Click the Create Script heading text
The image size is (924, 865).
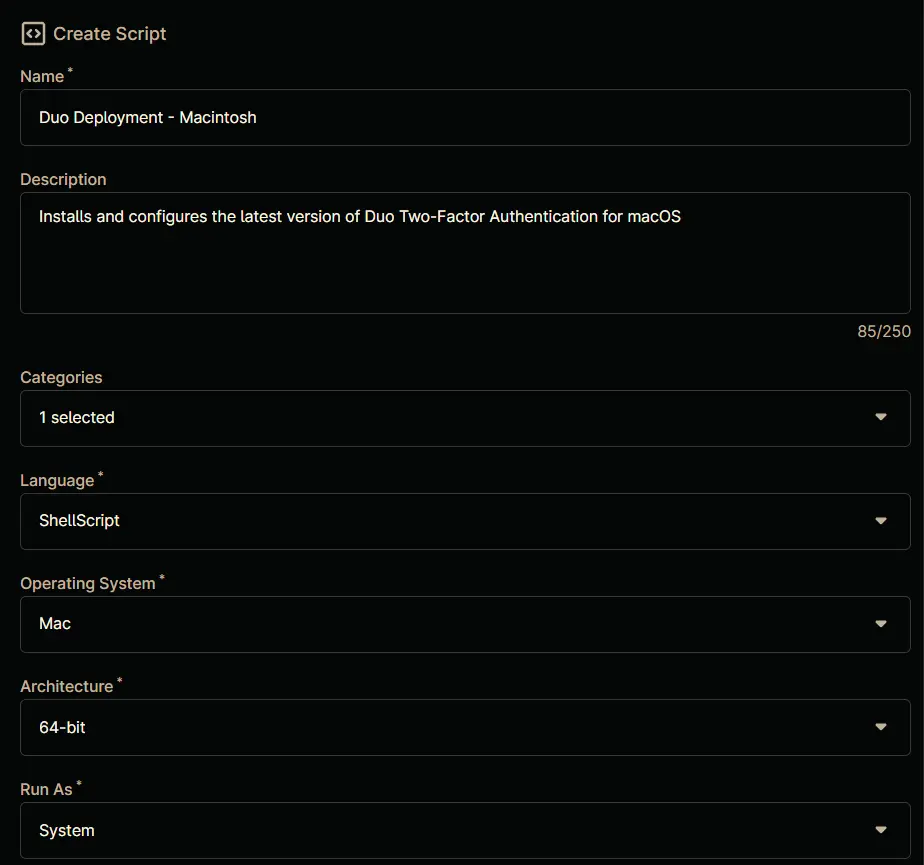(110, 34)
